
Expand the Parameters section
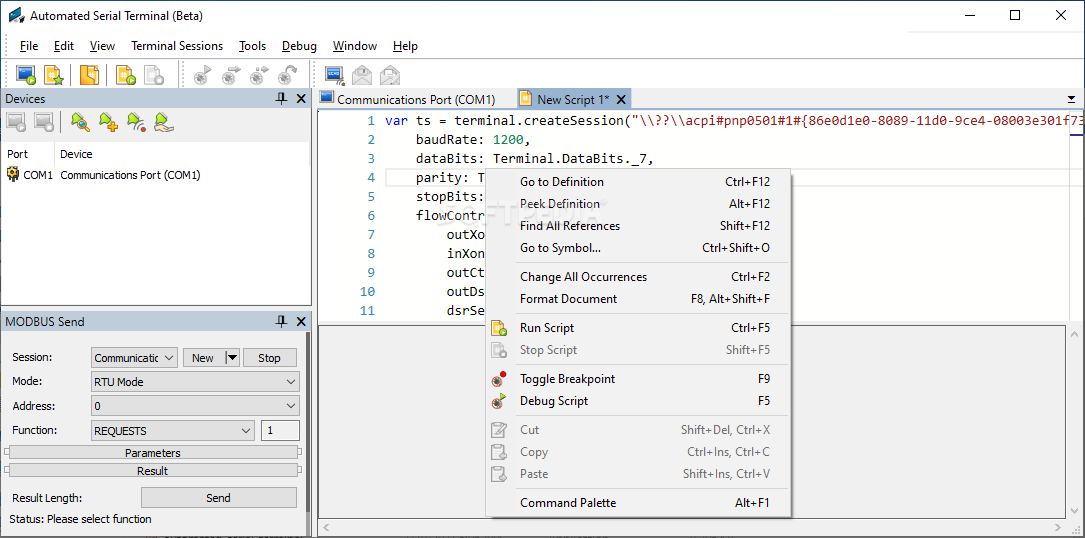tap(153, 453)
